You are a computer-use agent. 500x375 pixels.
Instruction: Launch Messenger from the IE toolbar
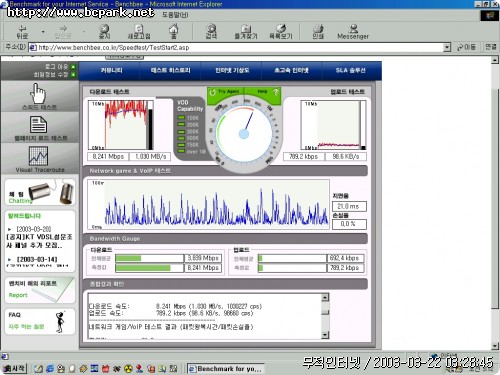(x=353, y=32)
